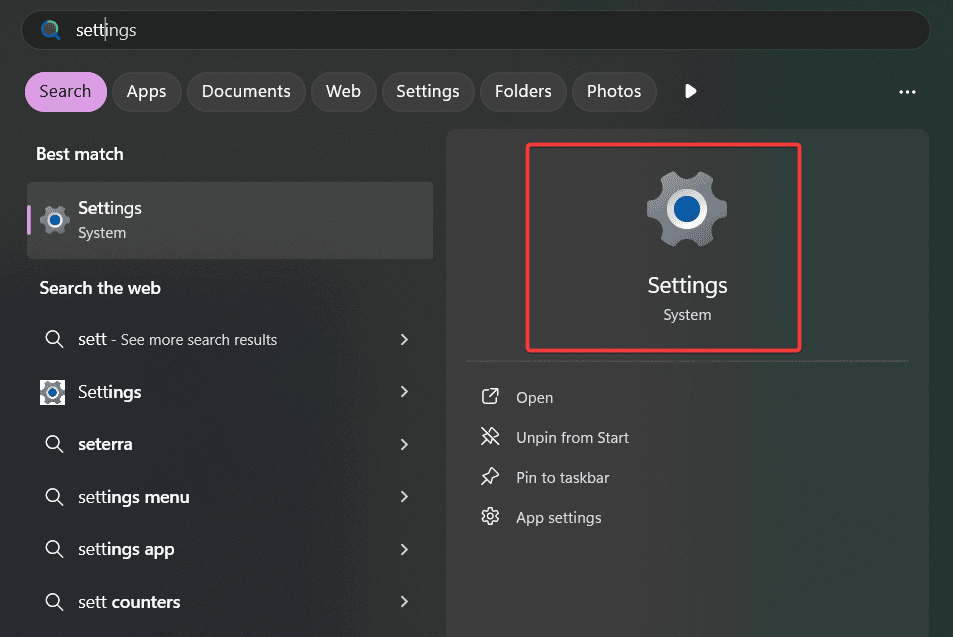
Task: Switch to the Settings filter tab
Action: 428,92
